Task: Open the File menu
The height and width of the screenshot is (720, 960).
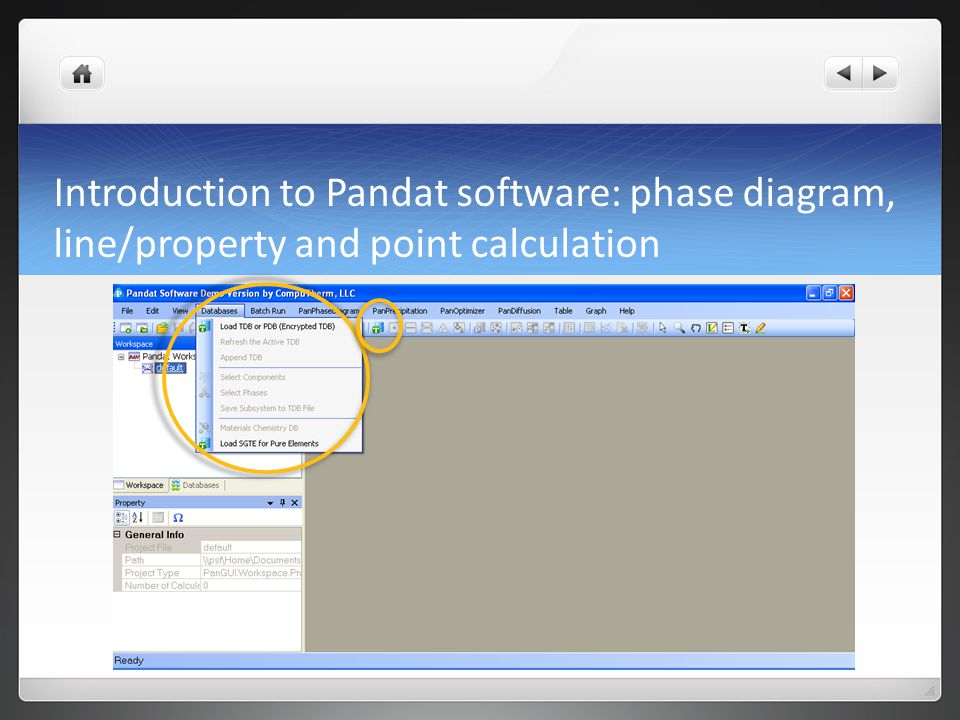Action: tap(127, 311)
